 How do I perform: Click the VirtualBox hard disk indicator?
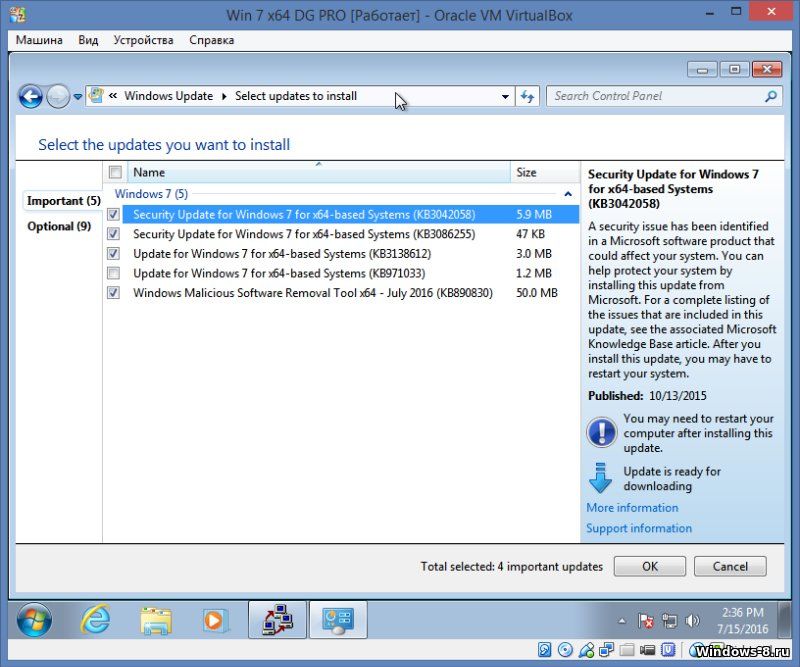(x=544, y=650)
